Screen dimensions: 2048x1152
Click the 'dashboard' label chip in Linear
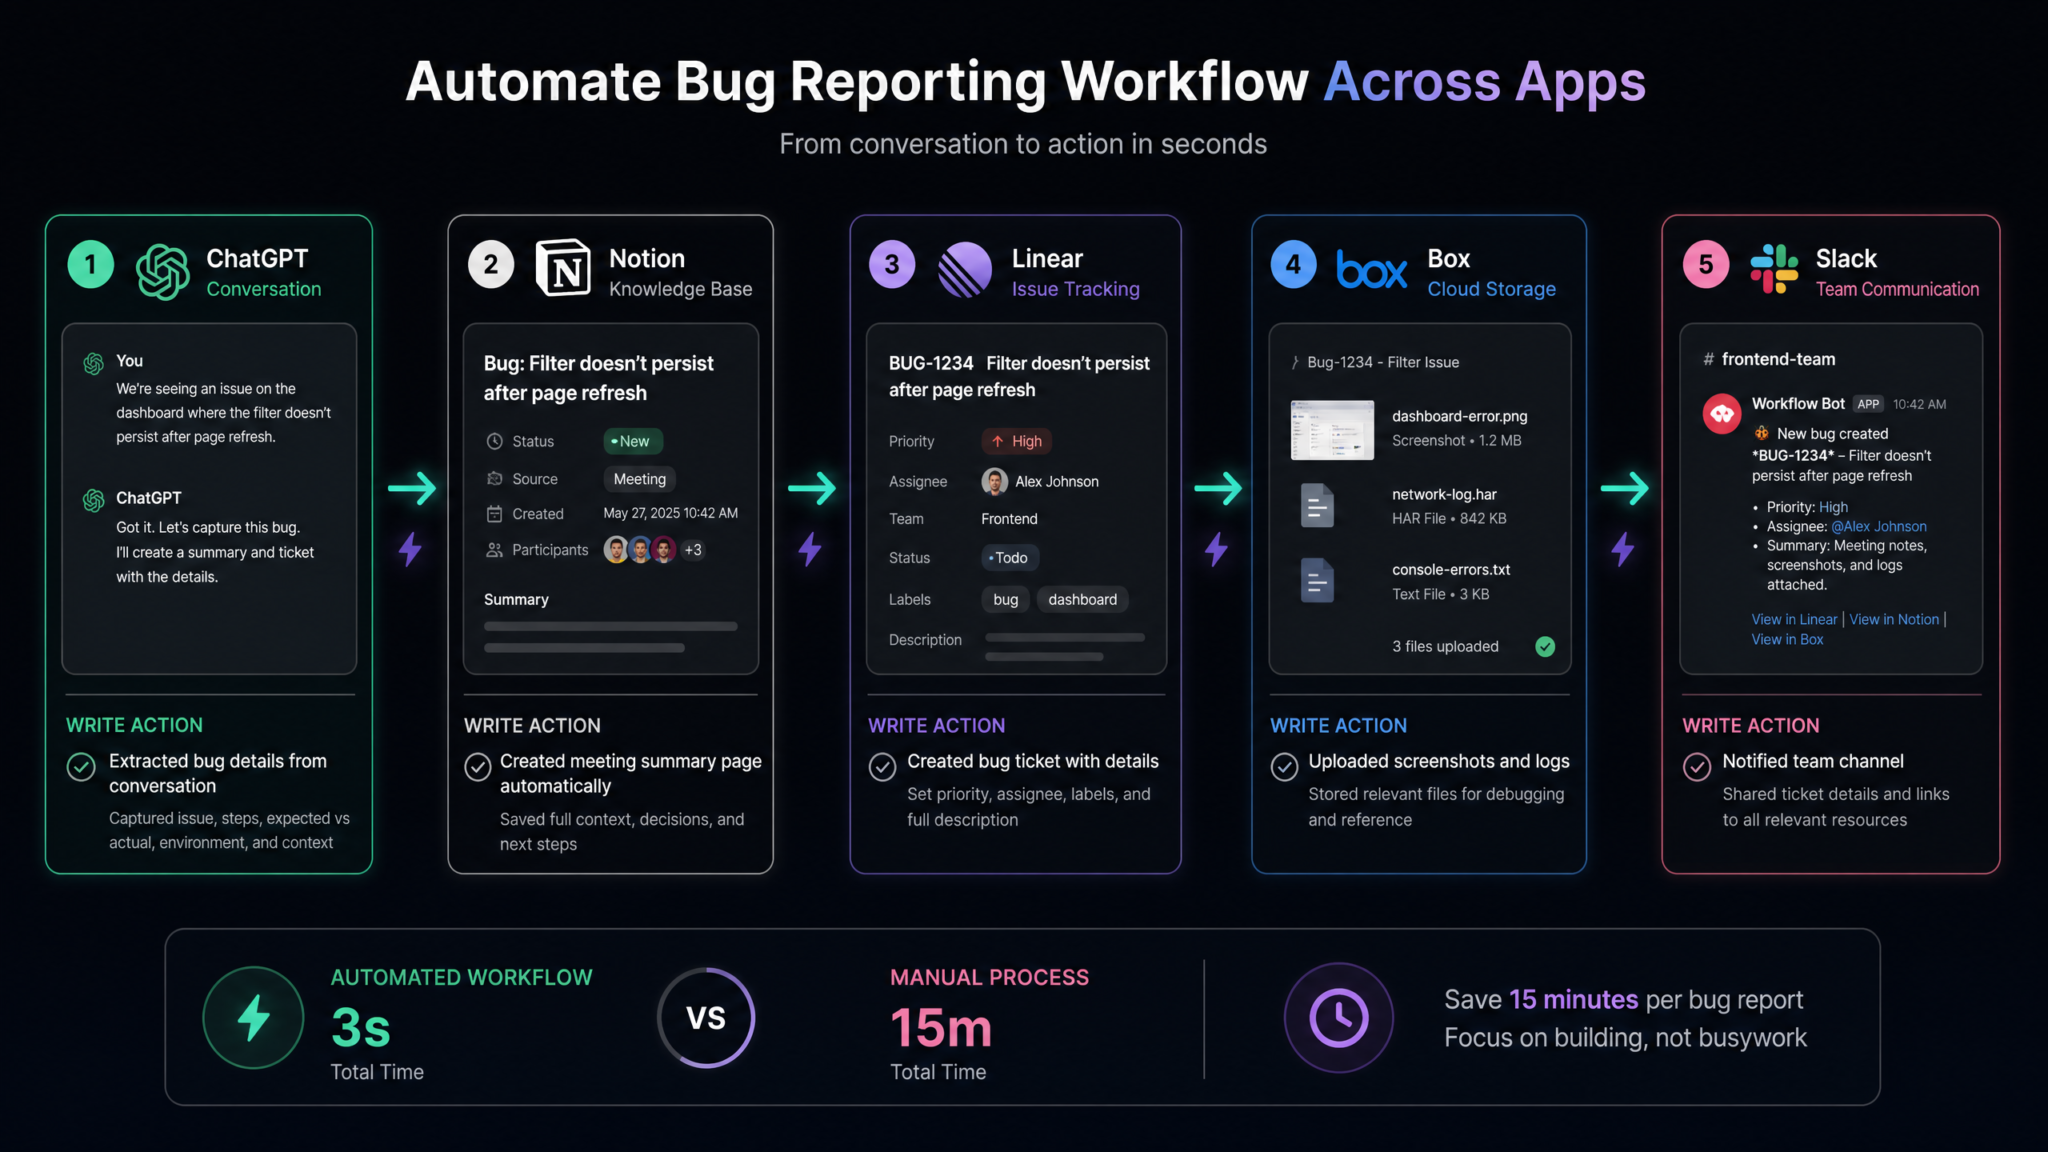tap(1083, 600)
